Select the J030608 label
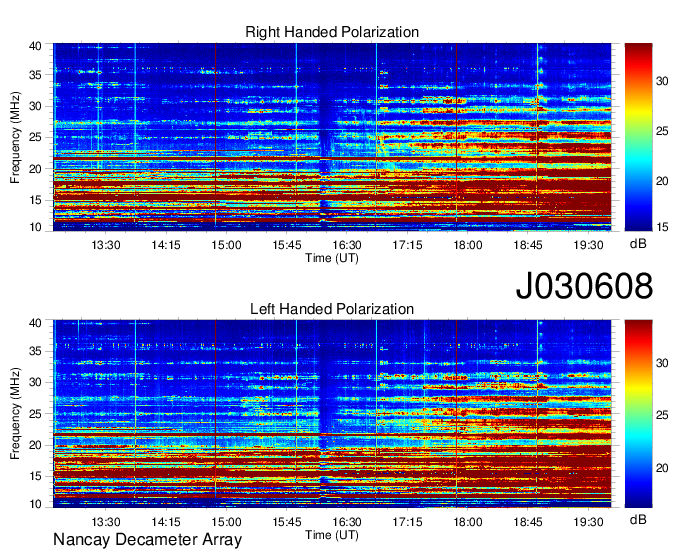Viewport: 680px width, 552px height. 584,286
